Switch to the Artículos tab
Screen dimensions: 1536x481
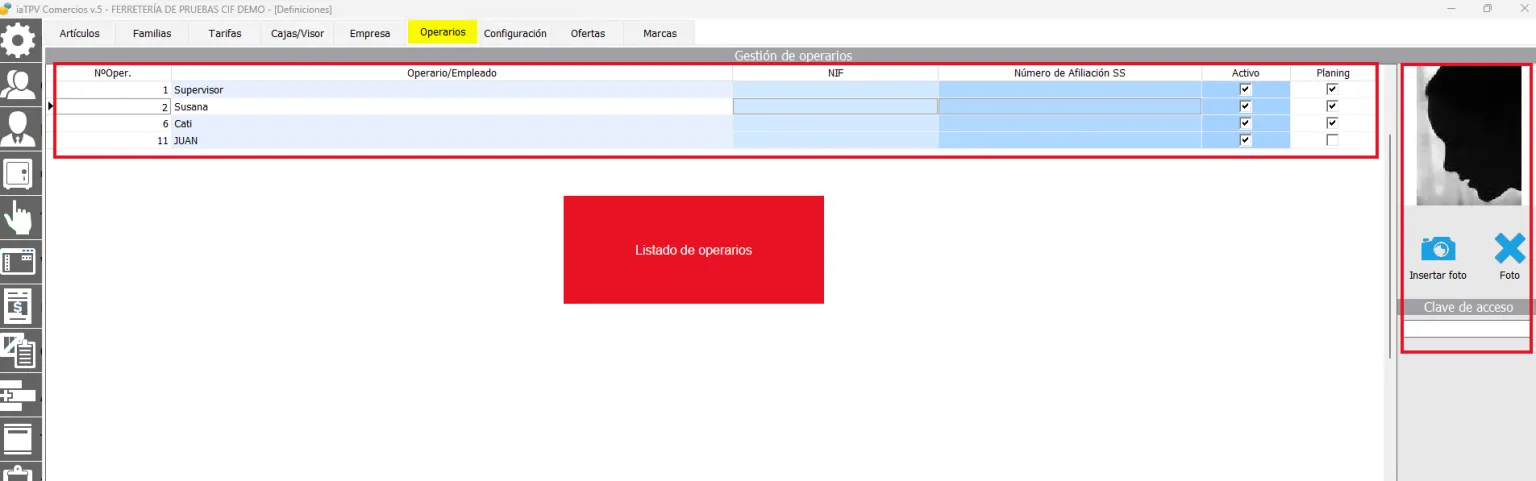[80, 33]
